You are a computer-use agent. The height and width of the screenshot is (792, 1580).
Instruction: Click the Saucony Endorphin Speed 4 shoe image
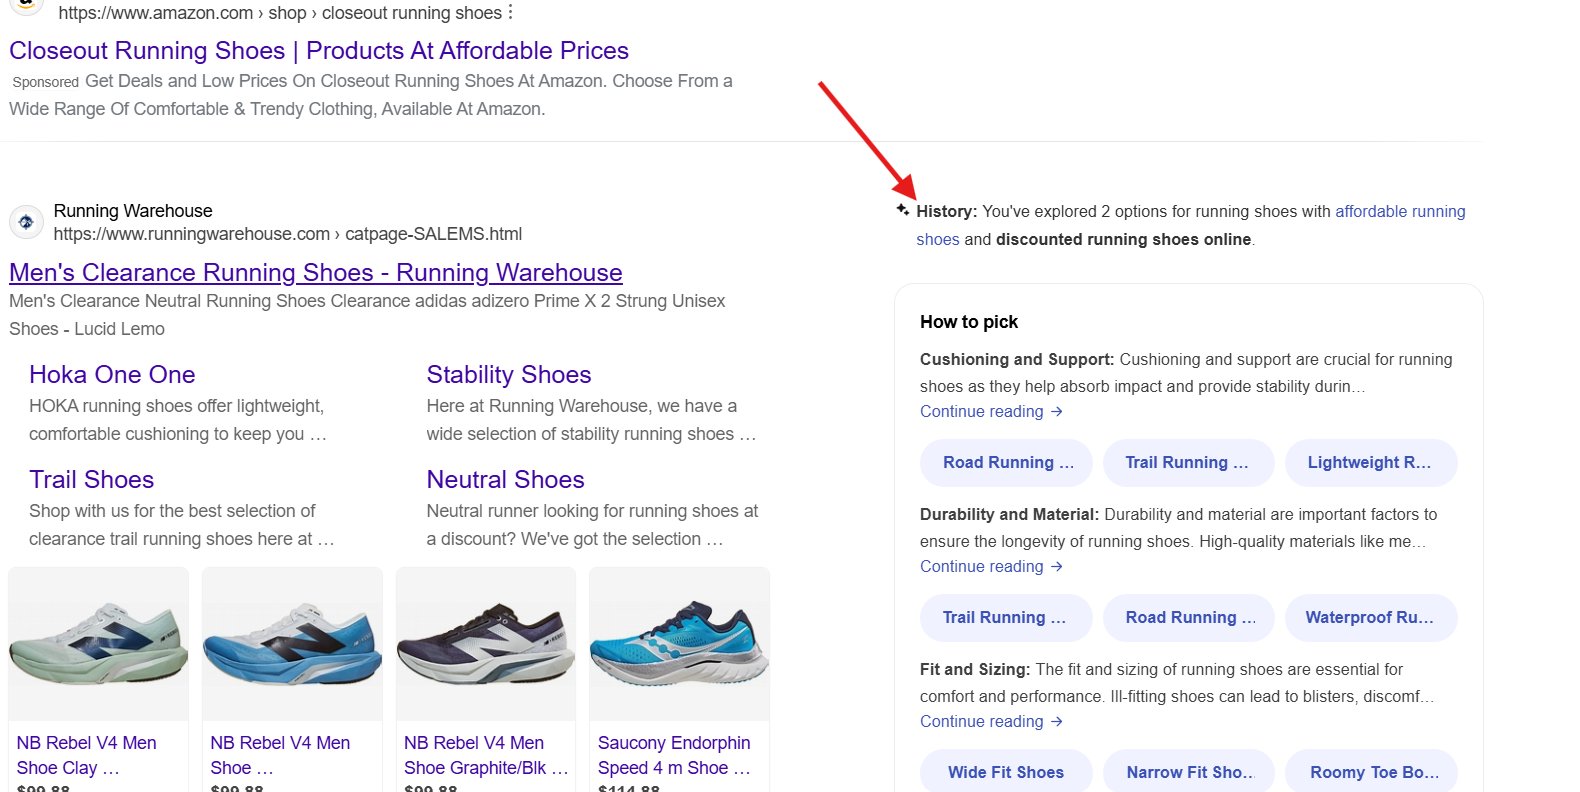[x=679, y=642]
